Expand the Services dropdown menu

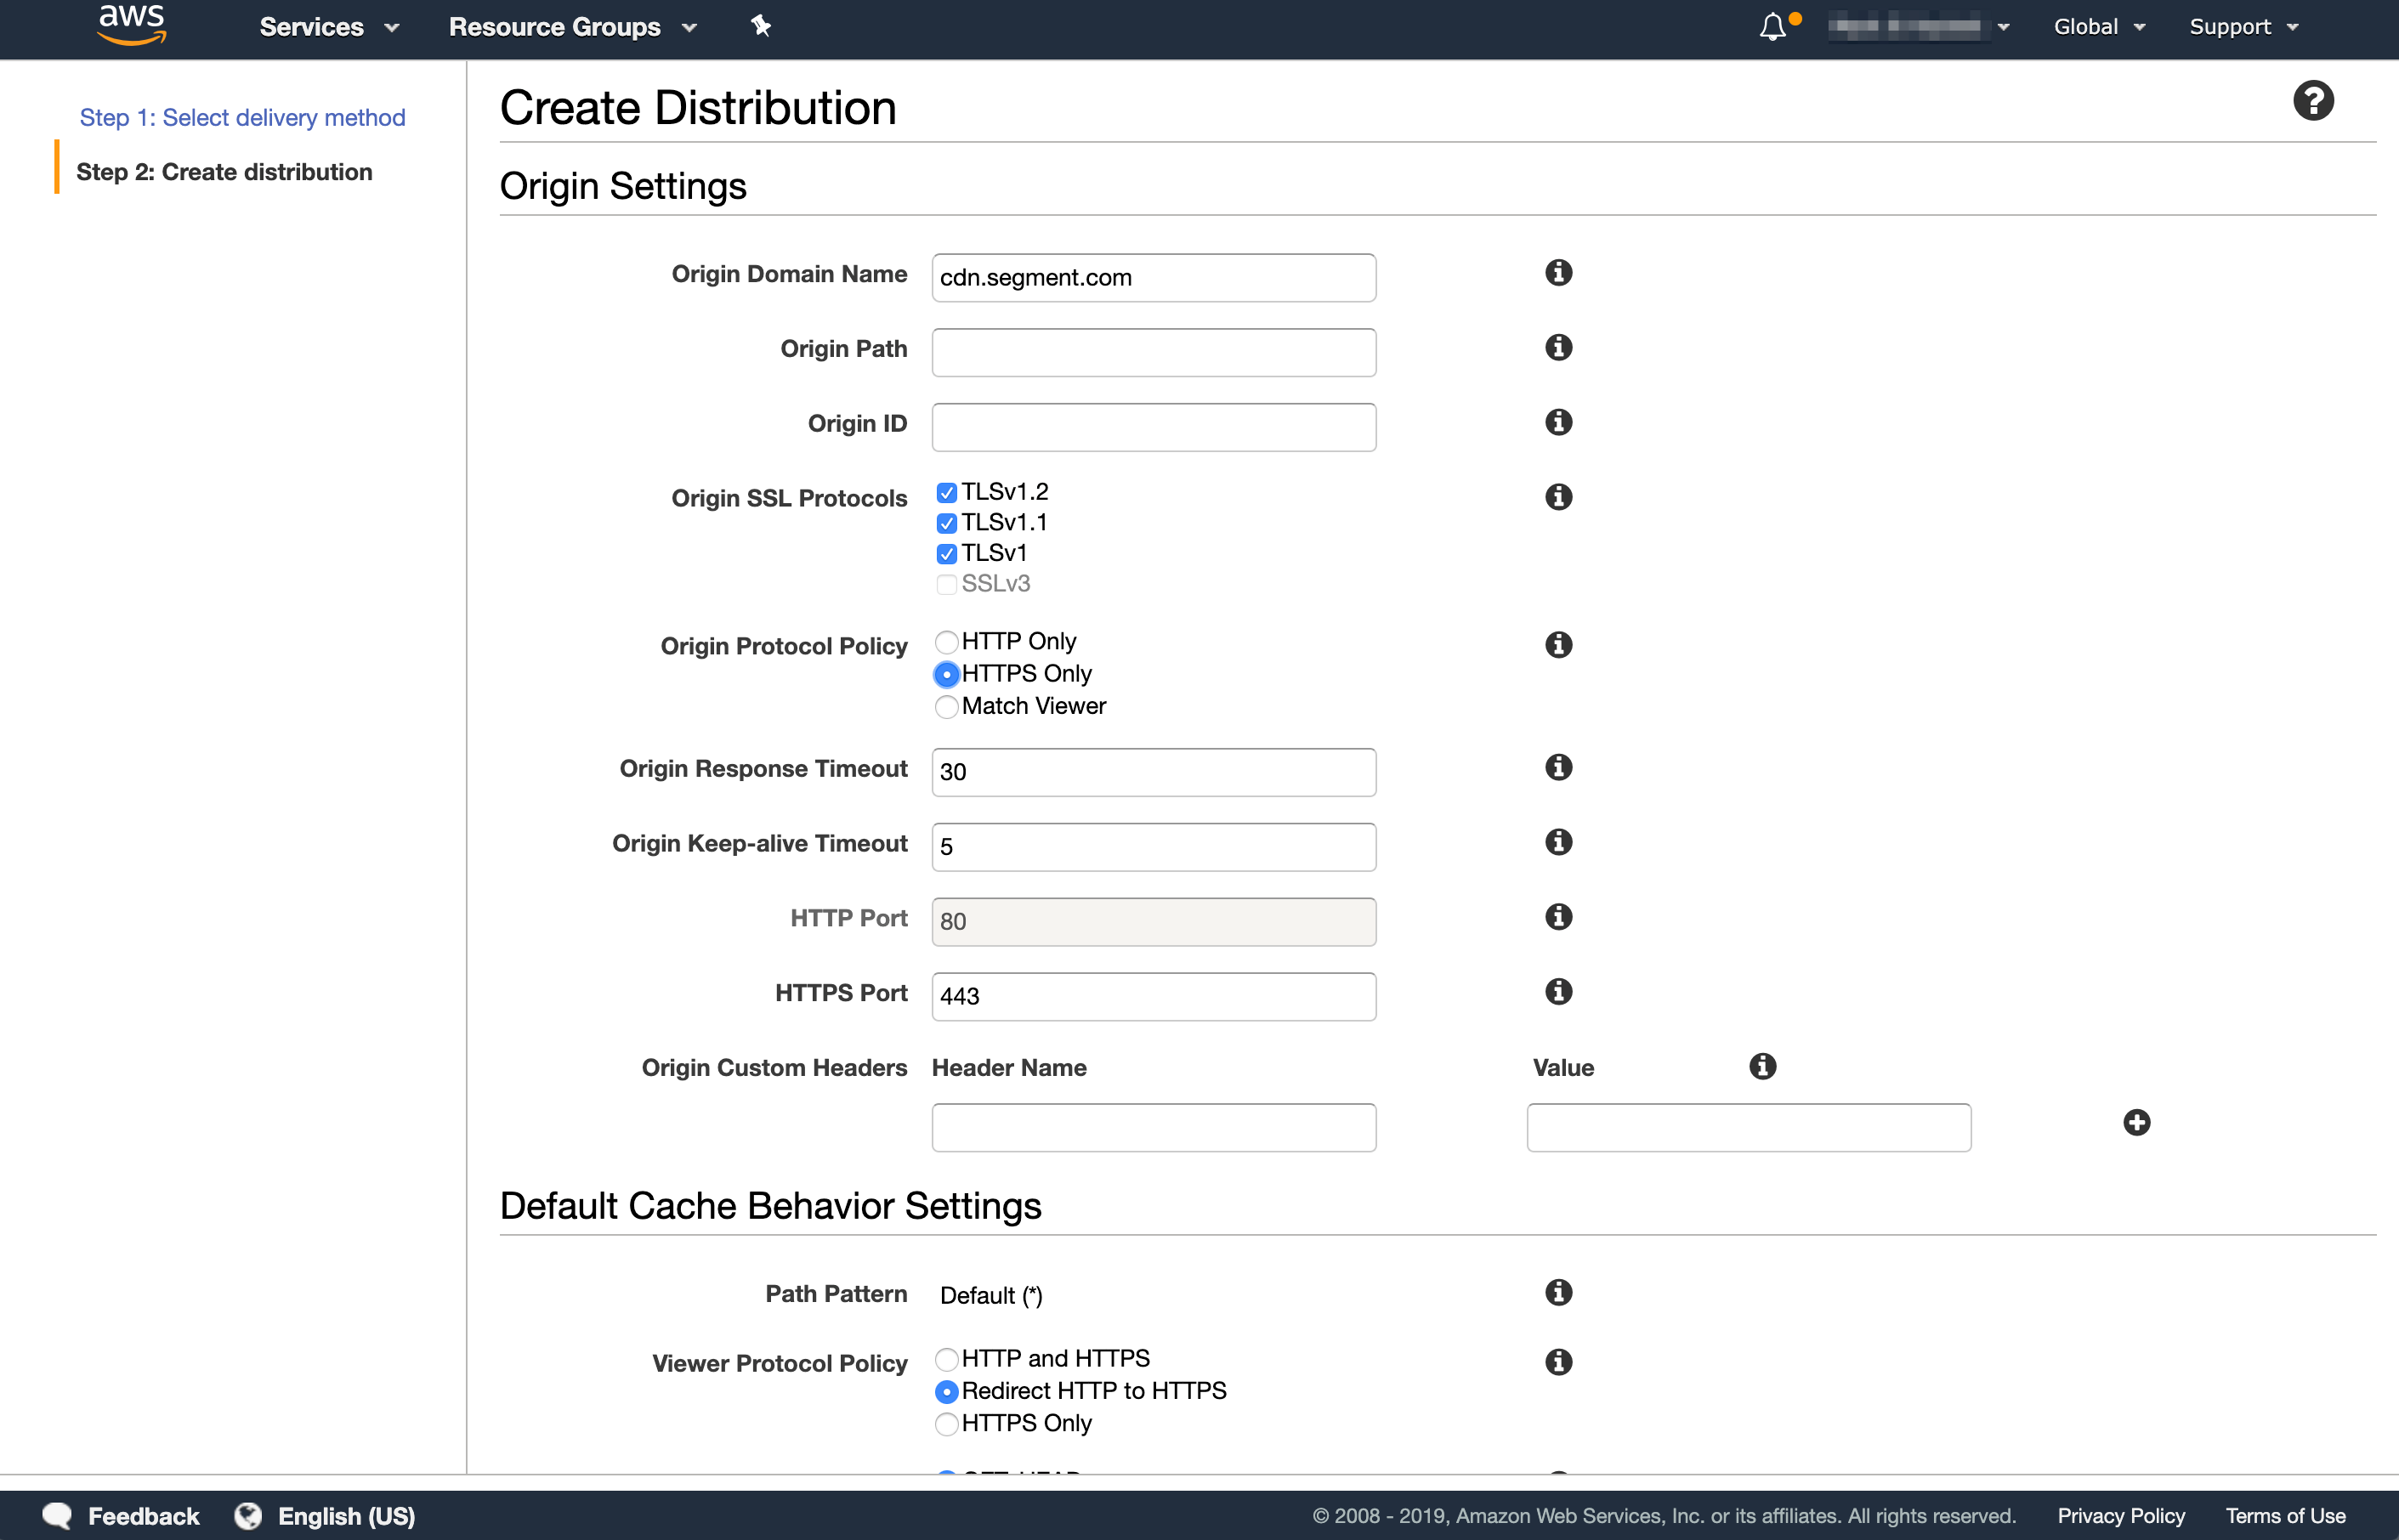click(x=328, y=27)
